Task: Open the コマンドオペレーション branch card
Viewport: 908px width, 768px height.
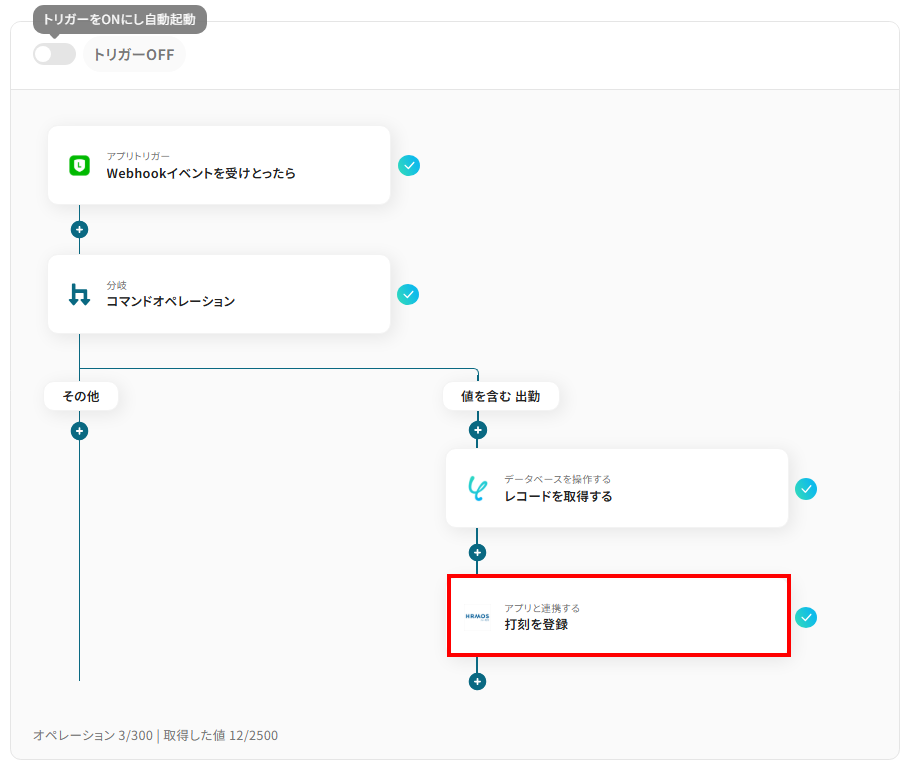Action: [x=219, y=294]
